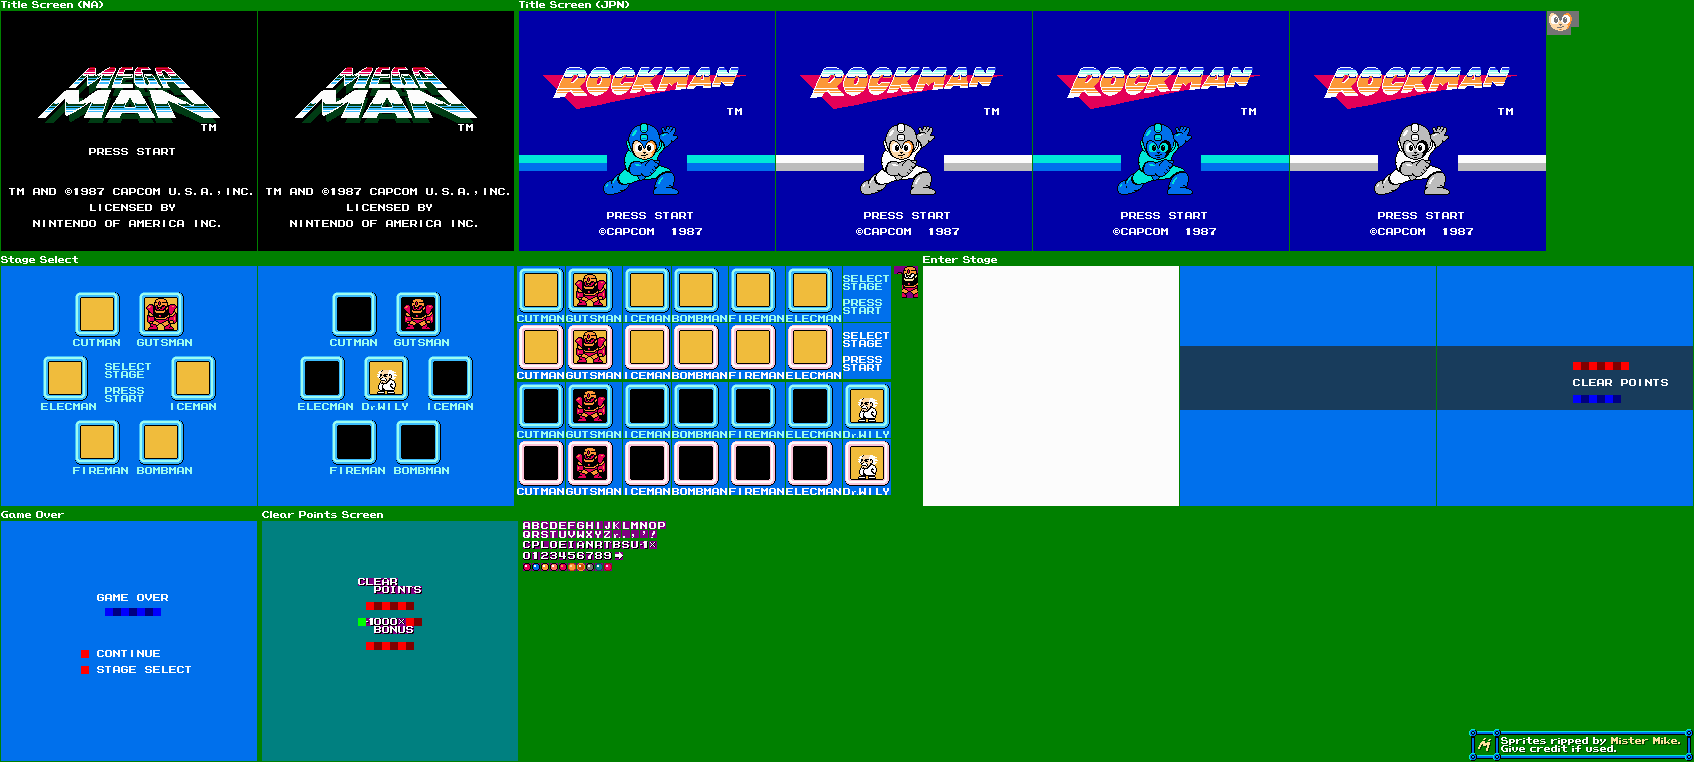Click the white arrow glyph after digit 9
The width and height of the screenshot is (1694, 762).
(619, 556)
